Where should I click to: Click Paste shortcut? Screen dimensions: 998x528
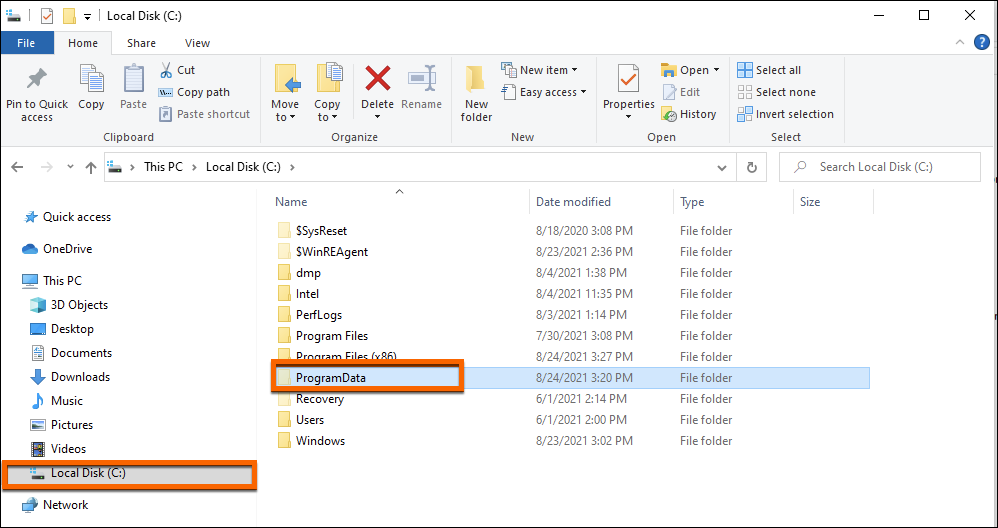click(x=204, y=114)
